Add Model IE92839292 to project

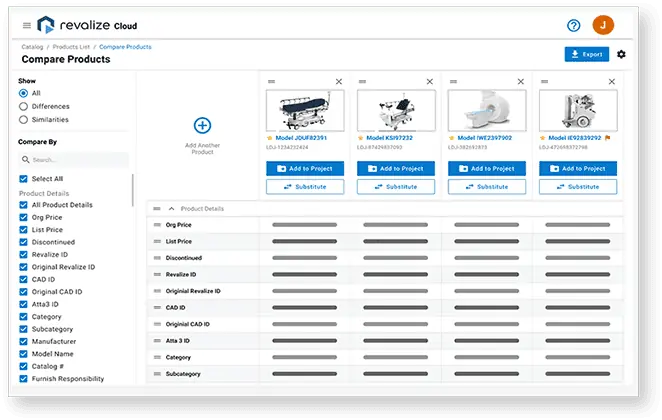click(x=578, y=168)
